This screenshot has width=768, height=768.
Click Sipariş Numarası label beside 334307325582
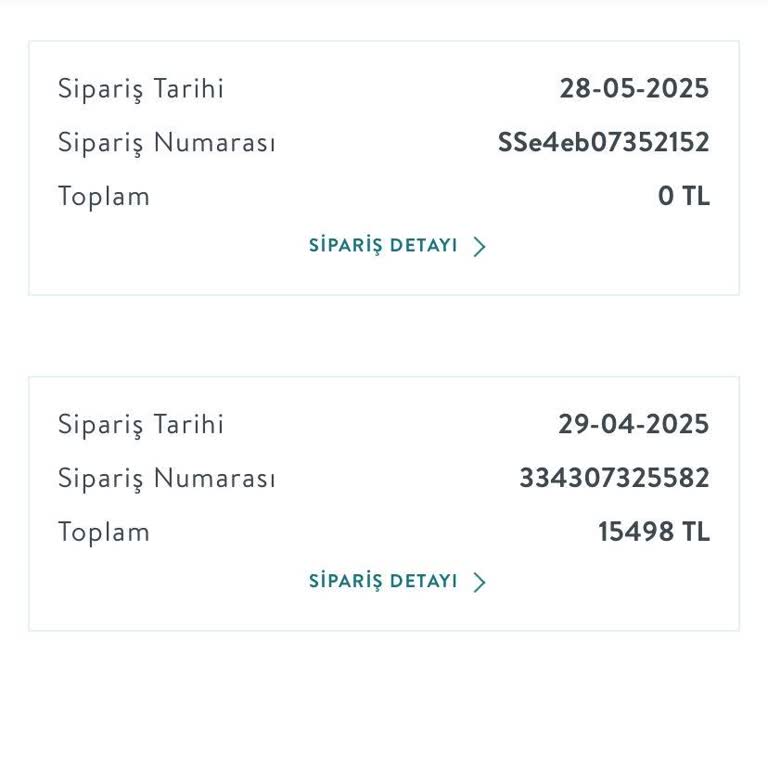pos(167,479)
